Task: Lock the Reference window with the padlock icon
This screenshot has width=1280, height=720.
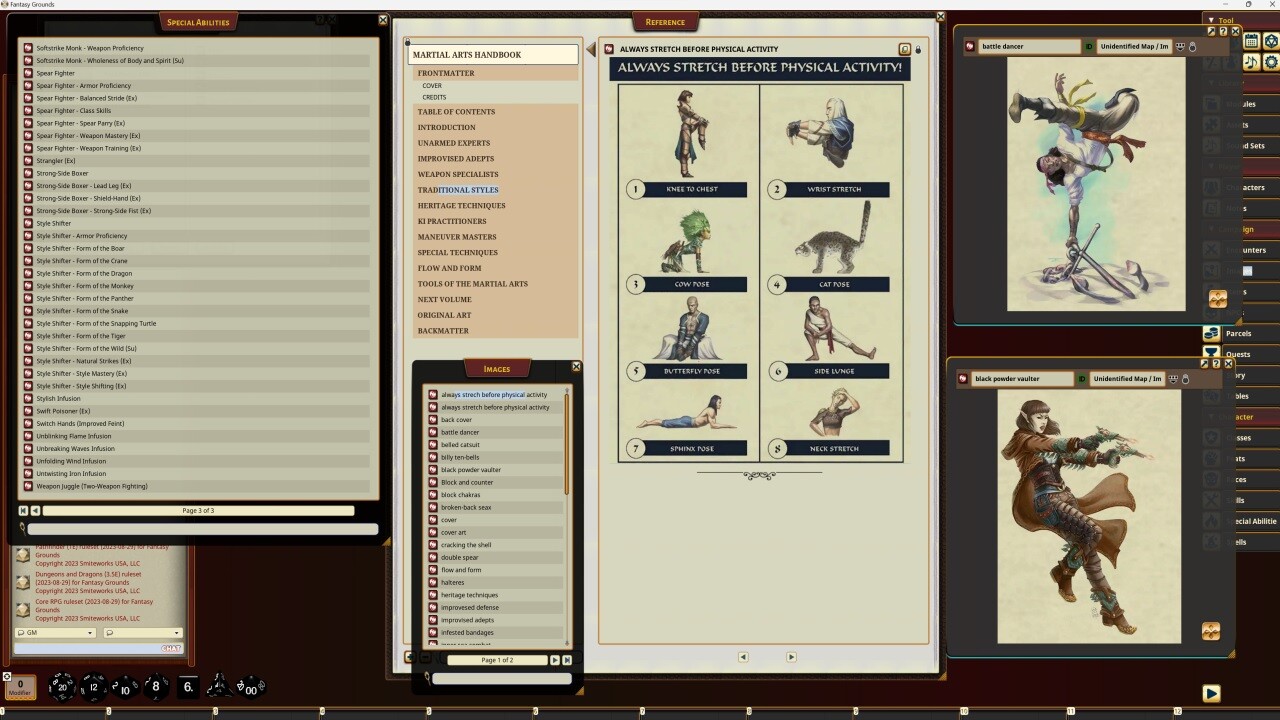Action: (917, 49)
